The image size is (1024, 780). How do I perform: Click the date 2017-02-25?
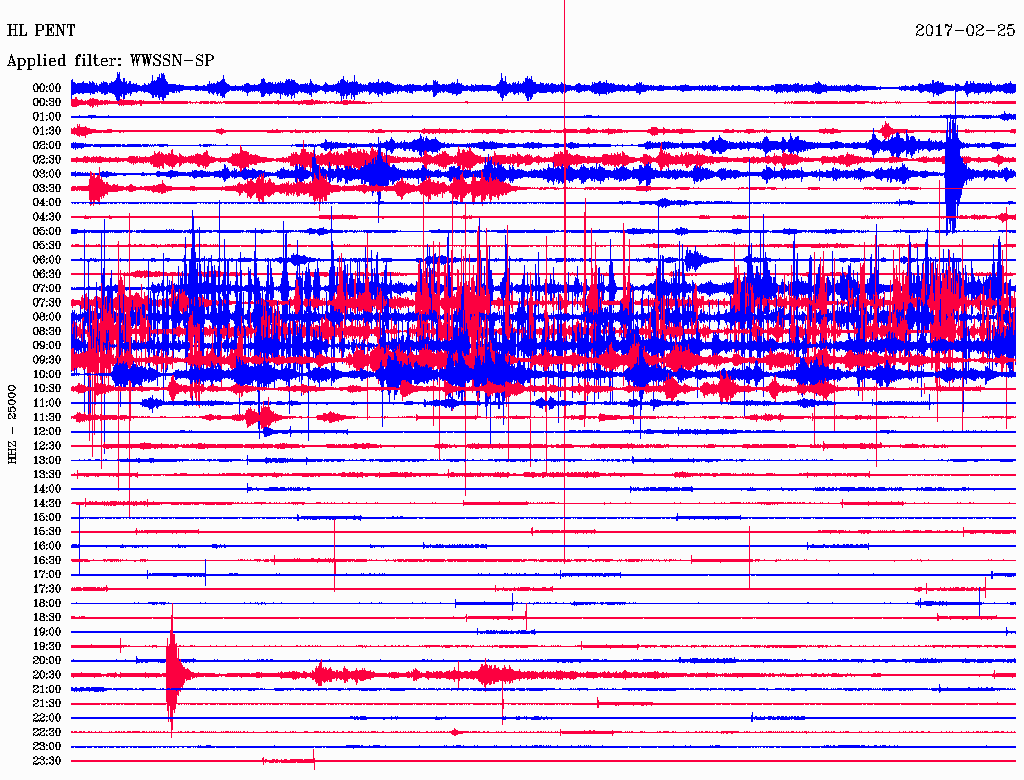(965, 30)
